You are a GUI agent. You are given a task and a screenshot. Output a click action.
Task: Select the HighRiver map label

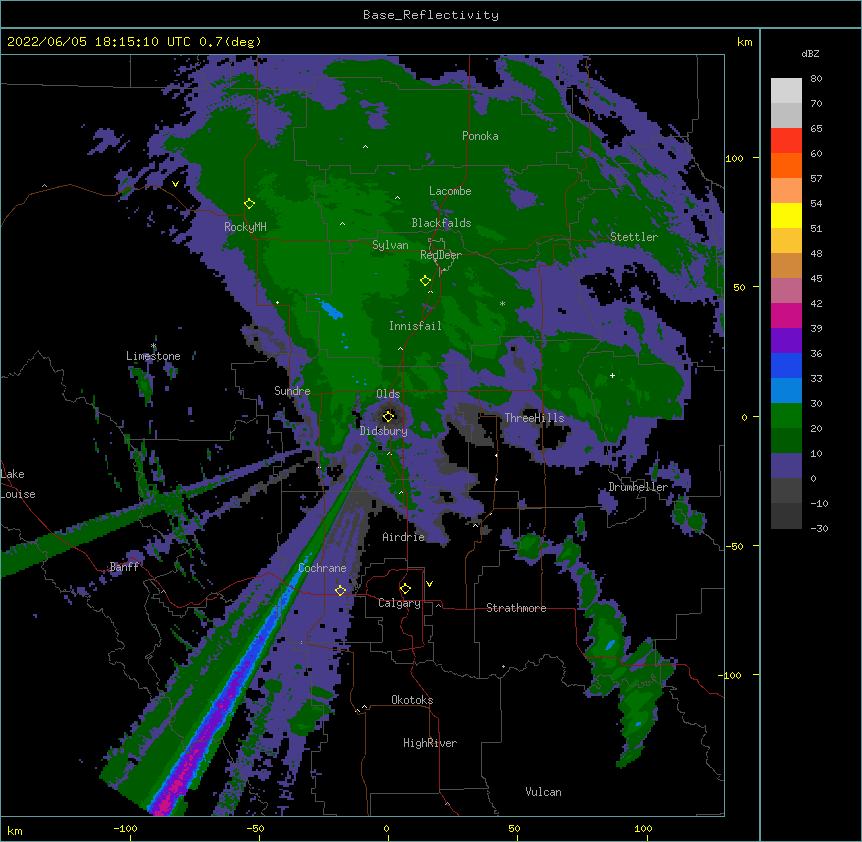point(430,743)
